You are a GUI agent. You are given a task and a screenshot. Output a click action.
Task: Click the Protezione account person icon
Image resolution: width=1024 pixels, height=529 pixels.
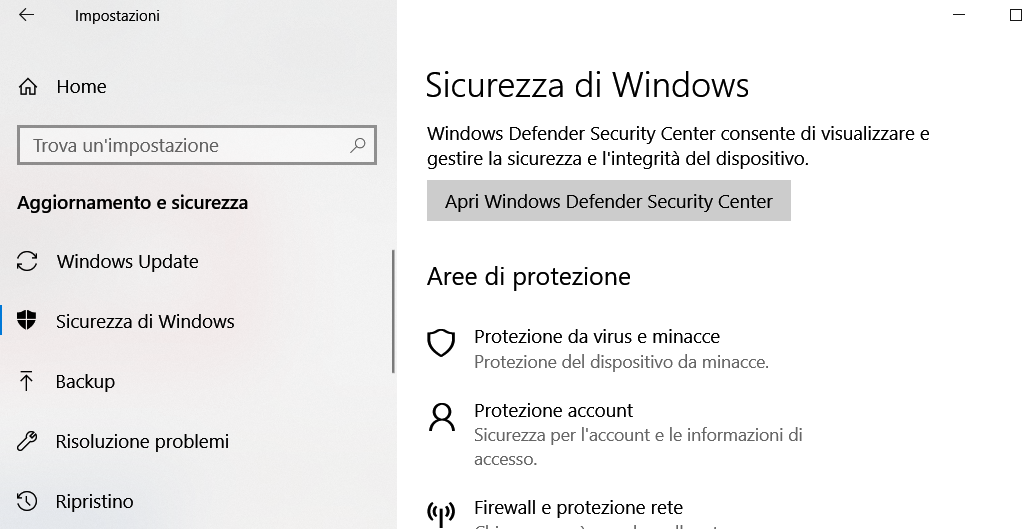tap(441, 417)
